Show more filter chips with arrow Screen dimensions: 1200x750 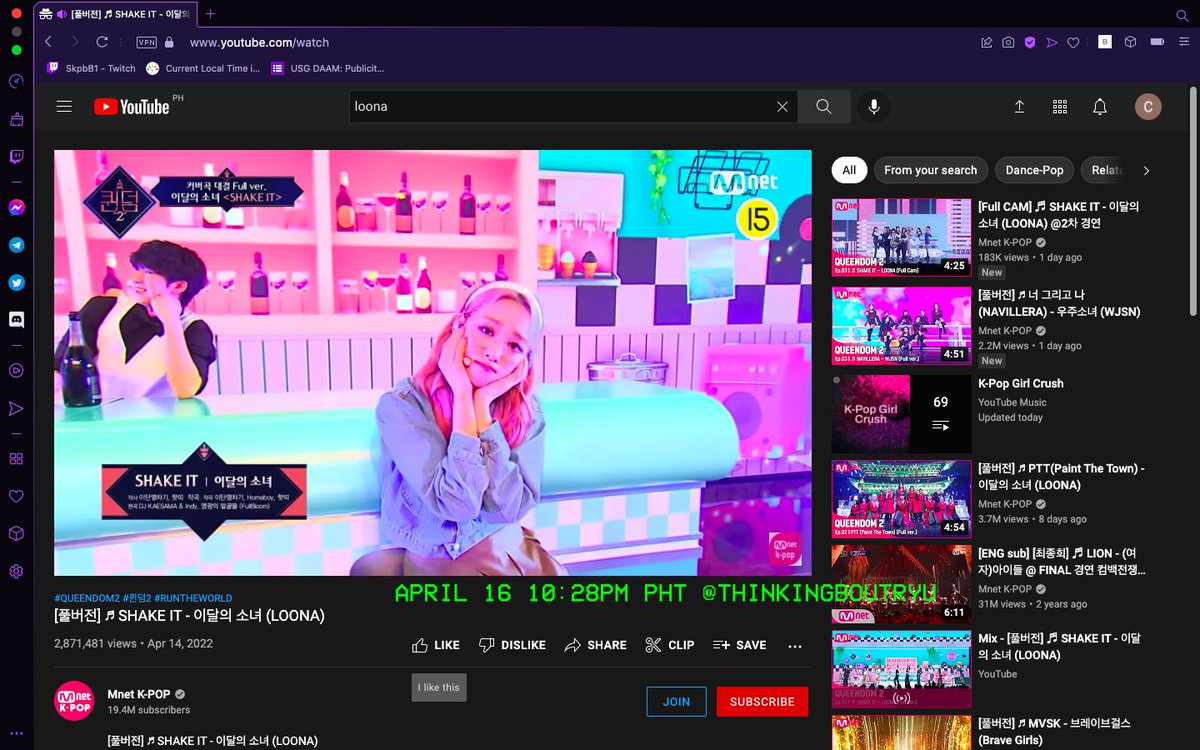click(x=1146, y=170)
